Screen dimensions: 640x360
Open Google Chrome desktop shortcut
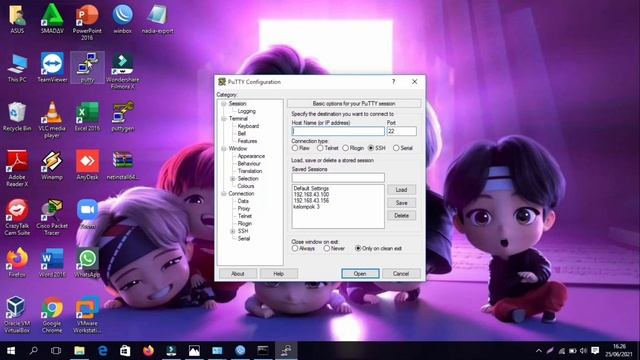point(52,315)
